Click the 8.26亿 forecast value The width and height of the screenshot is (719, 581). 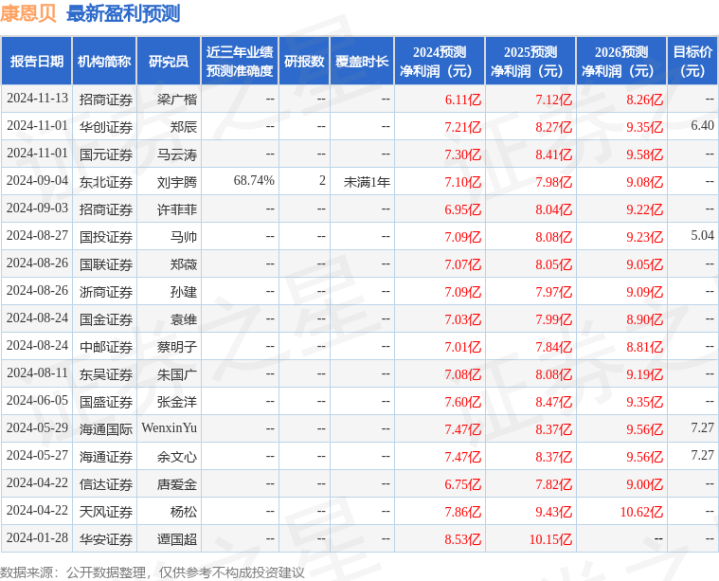[644, 100]
